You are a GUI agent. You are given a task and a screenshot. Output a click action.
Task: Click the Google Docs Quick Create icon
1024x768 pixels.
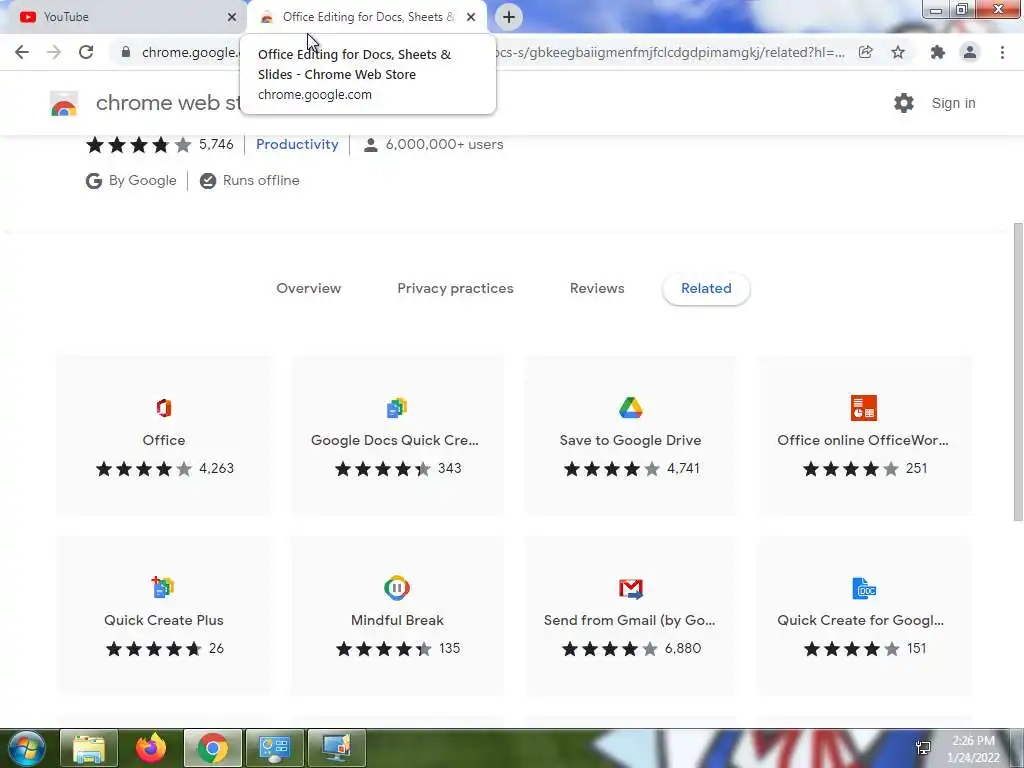397,408
